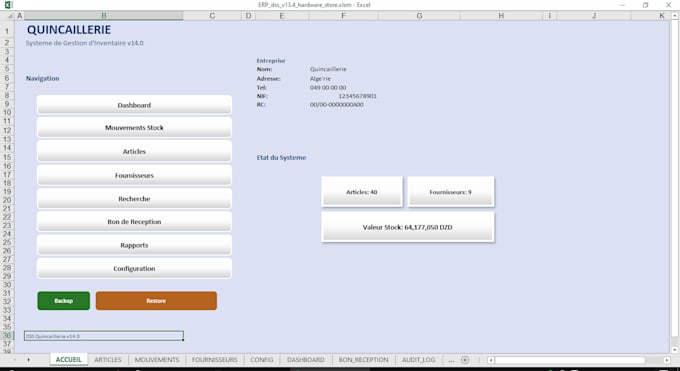The width and height of the screenshot is (680, 371).
Task: Launch the Recherche button
Action: pos(134,199)
